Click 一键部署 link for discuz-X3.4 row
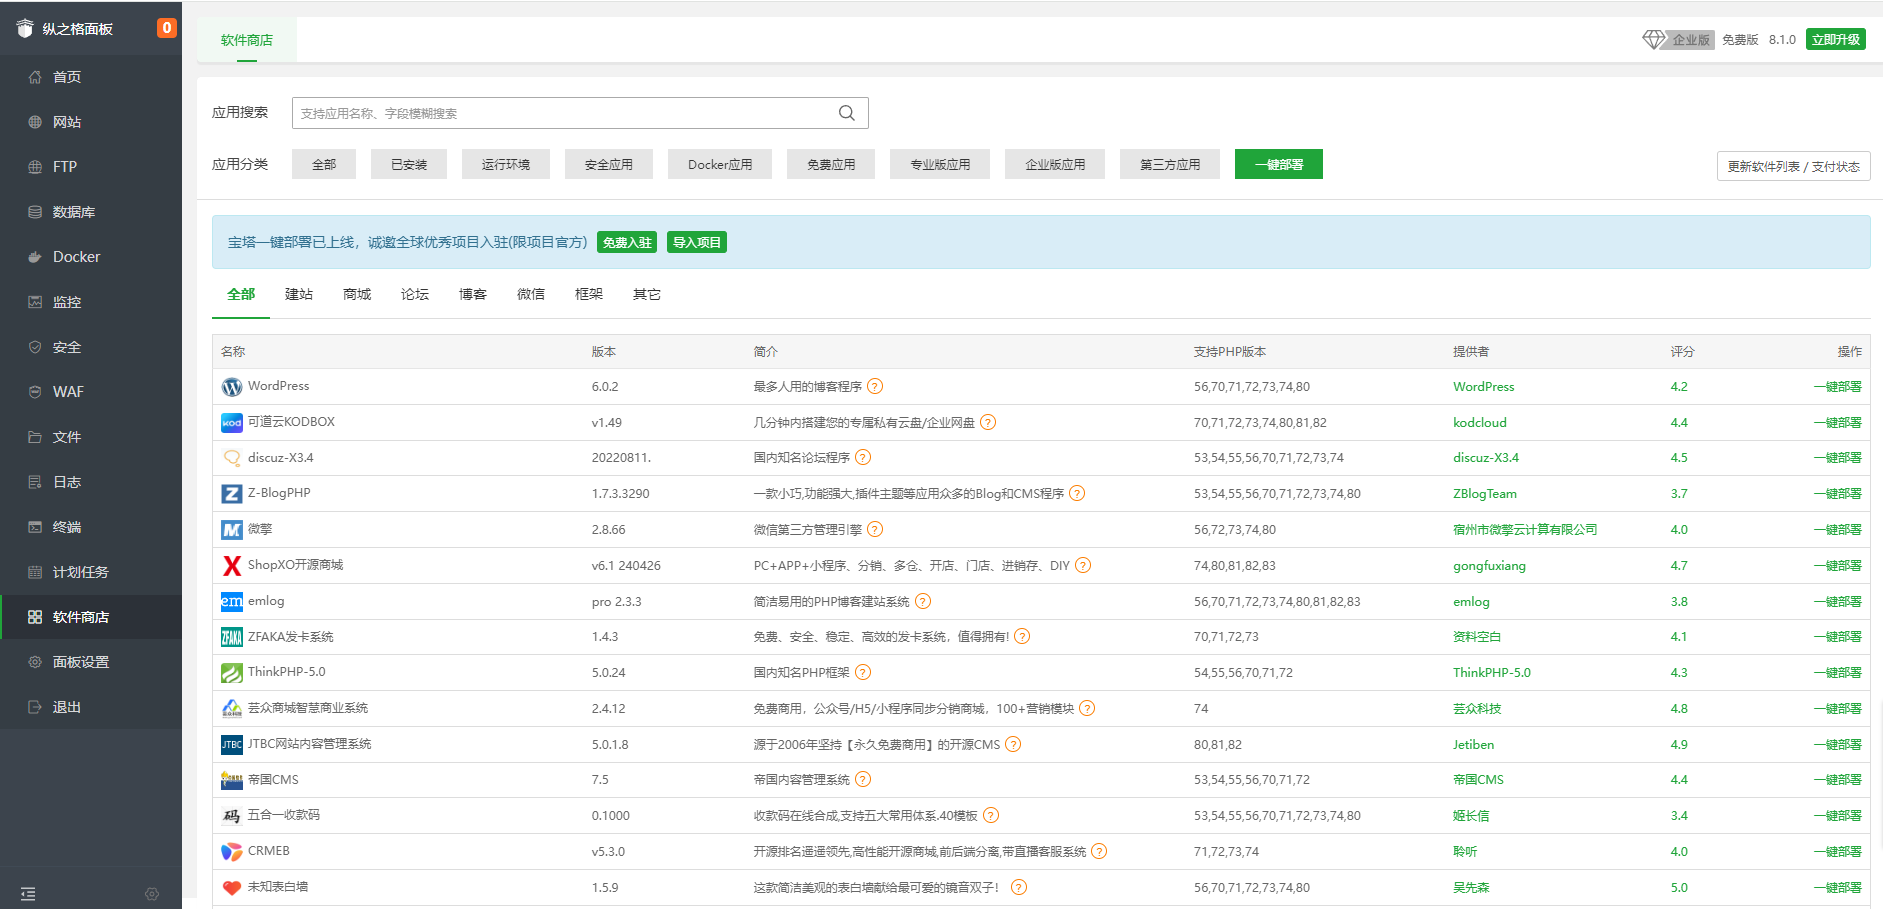The width and height of the screenshot is (1883, 909). (x=1838, y=458)
